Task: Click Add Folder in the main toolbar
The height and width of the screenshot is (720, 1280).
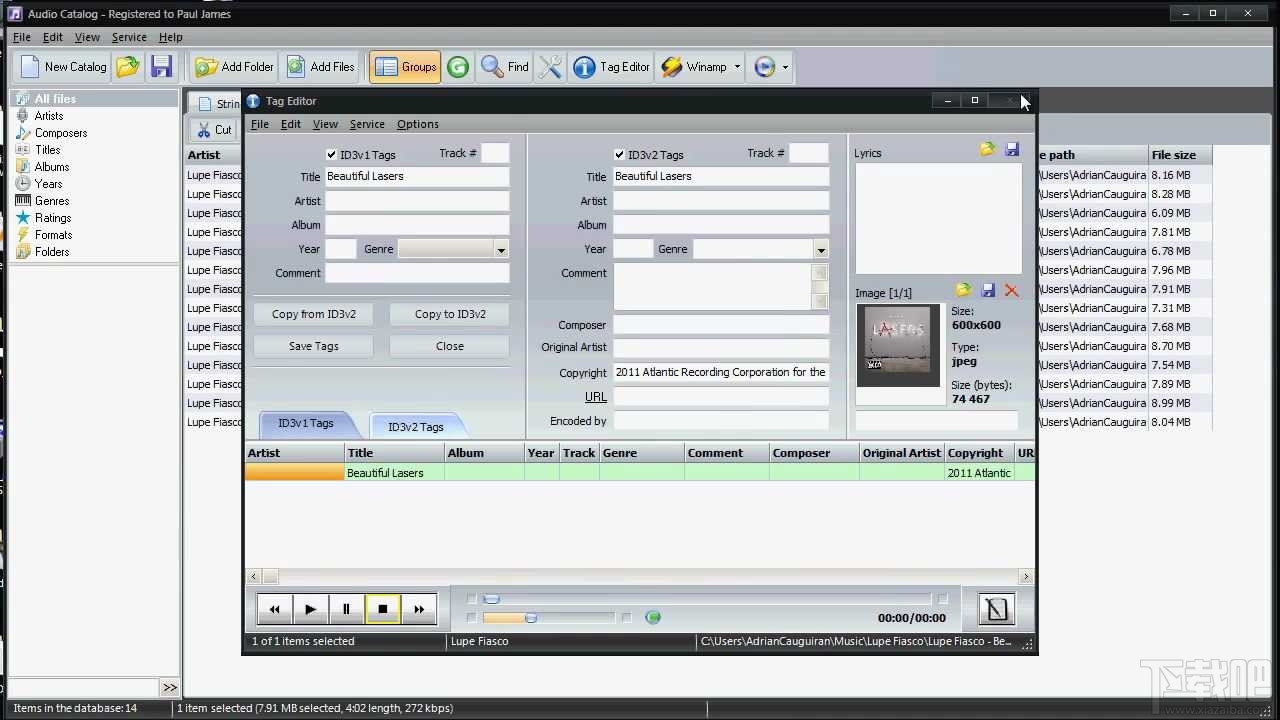Action: point(235,67)
